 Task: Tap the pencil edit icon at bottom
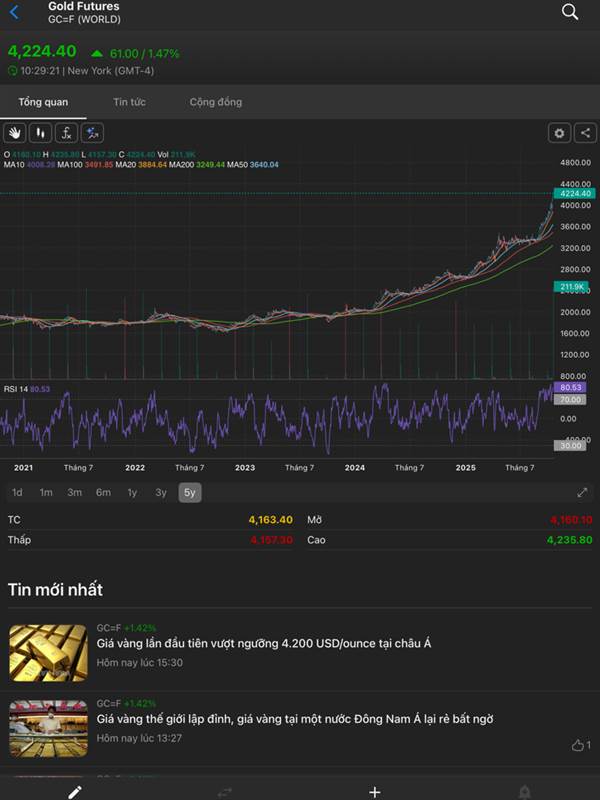(74, 791)
